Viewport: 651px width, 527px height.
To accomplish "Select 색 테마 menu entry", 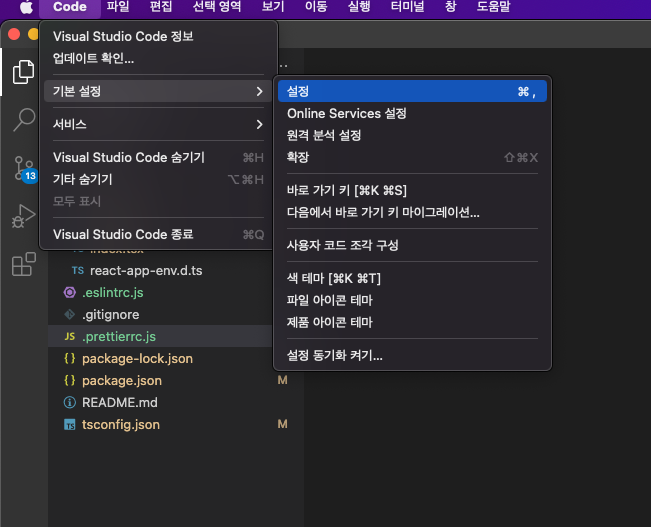I will click(x=412, y=278).
